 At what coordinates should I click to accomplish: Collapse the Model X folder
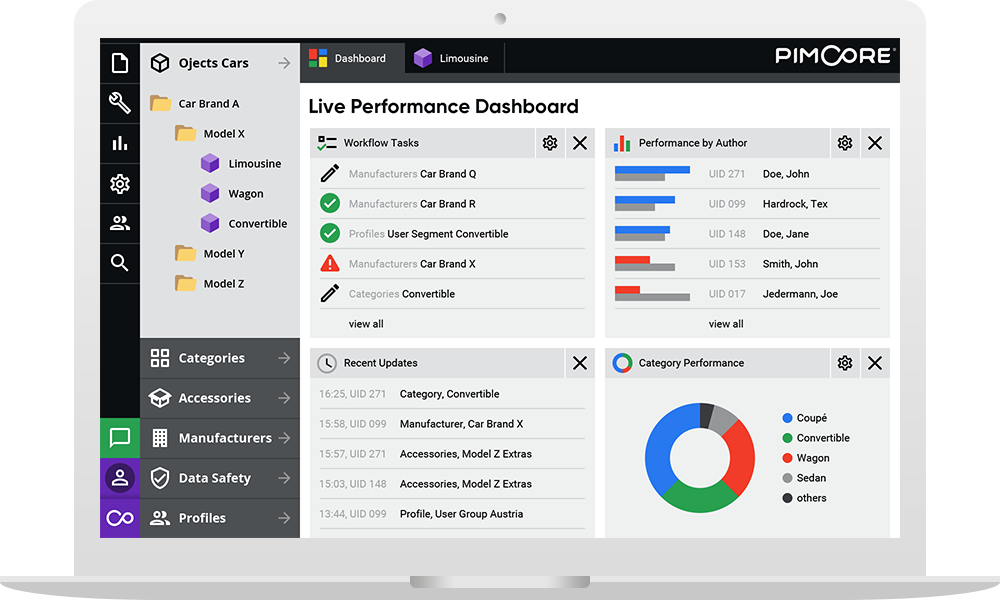click(186, 133)
